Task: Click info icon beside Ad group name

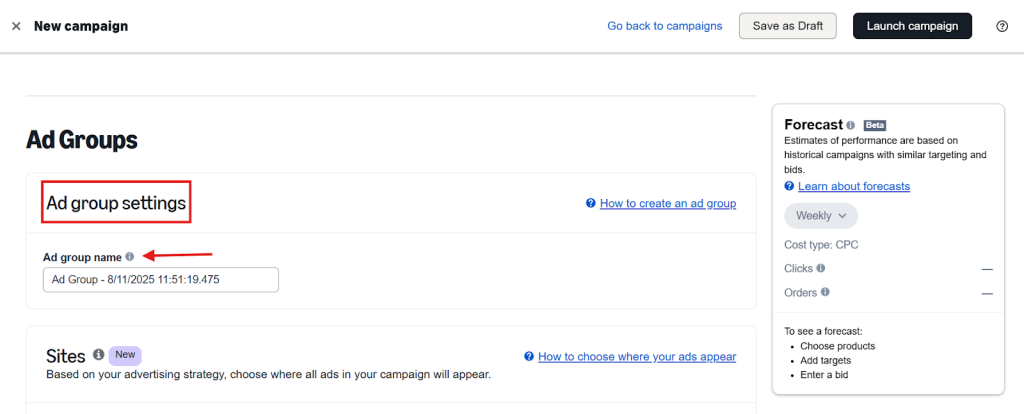Action: coord(129,257)
